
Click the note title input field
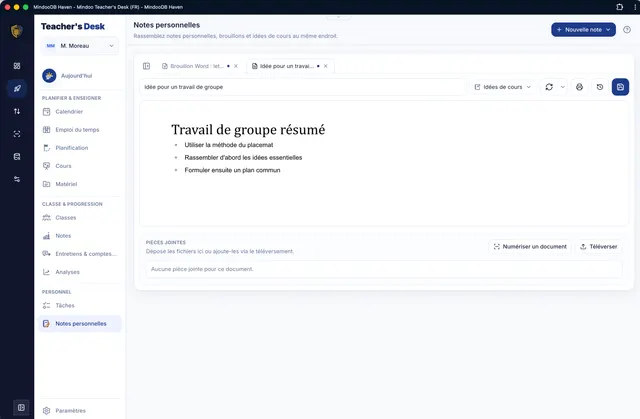click(x=302, y=87)
